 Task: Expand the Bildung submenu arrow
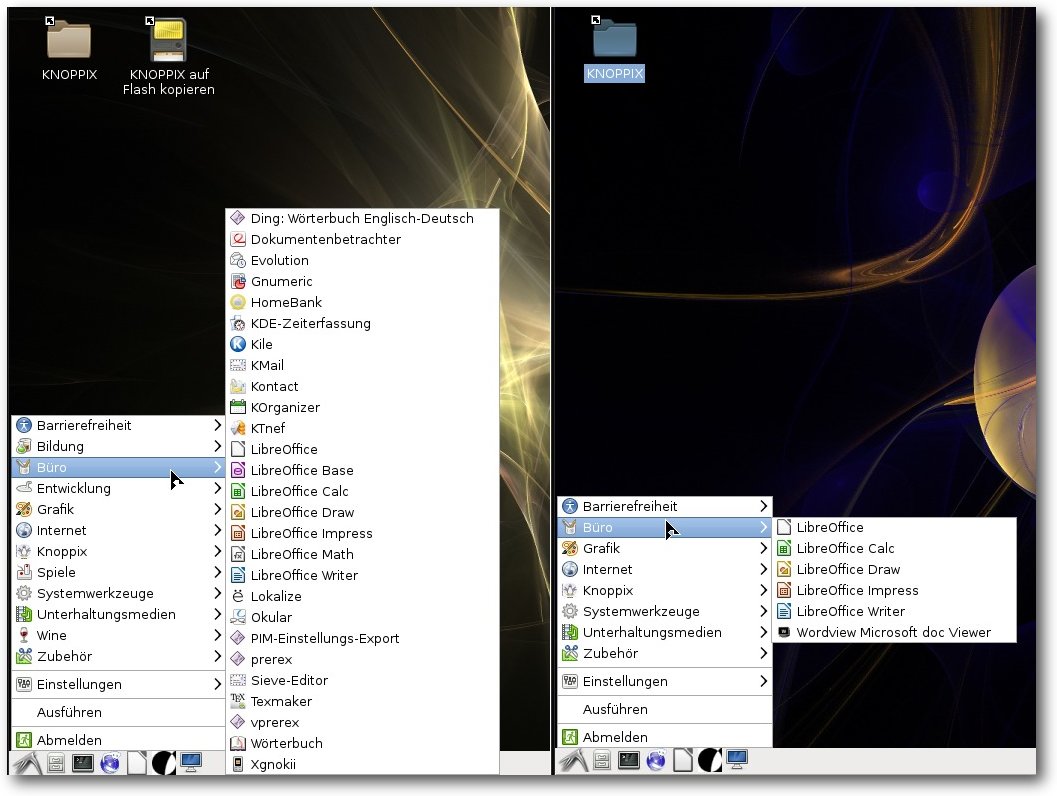pos(217,446)
